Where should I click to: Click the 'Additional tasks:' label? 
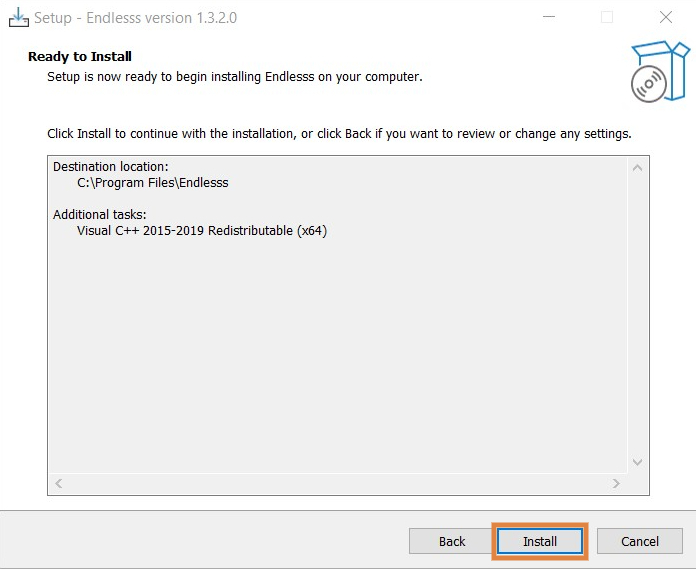99,215
